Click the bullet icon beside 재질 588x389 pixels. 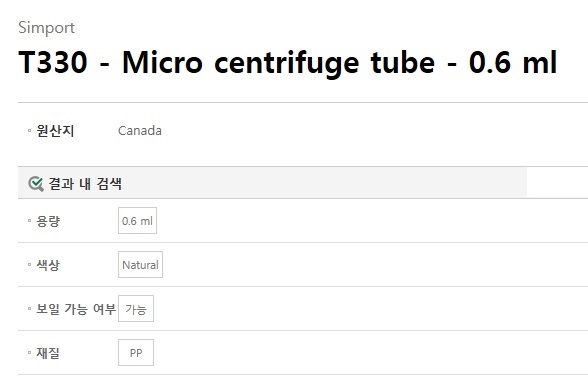click(29, 353)
